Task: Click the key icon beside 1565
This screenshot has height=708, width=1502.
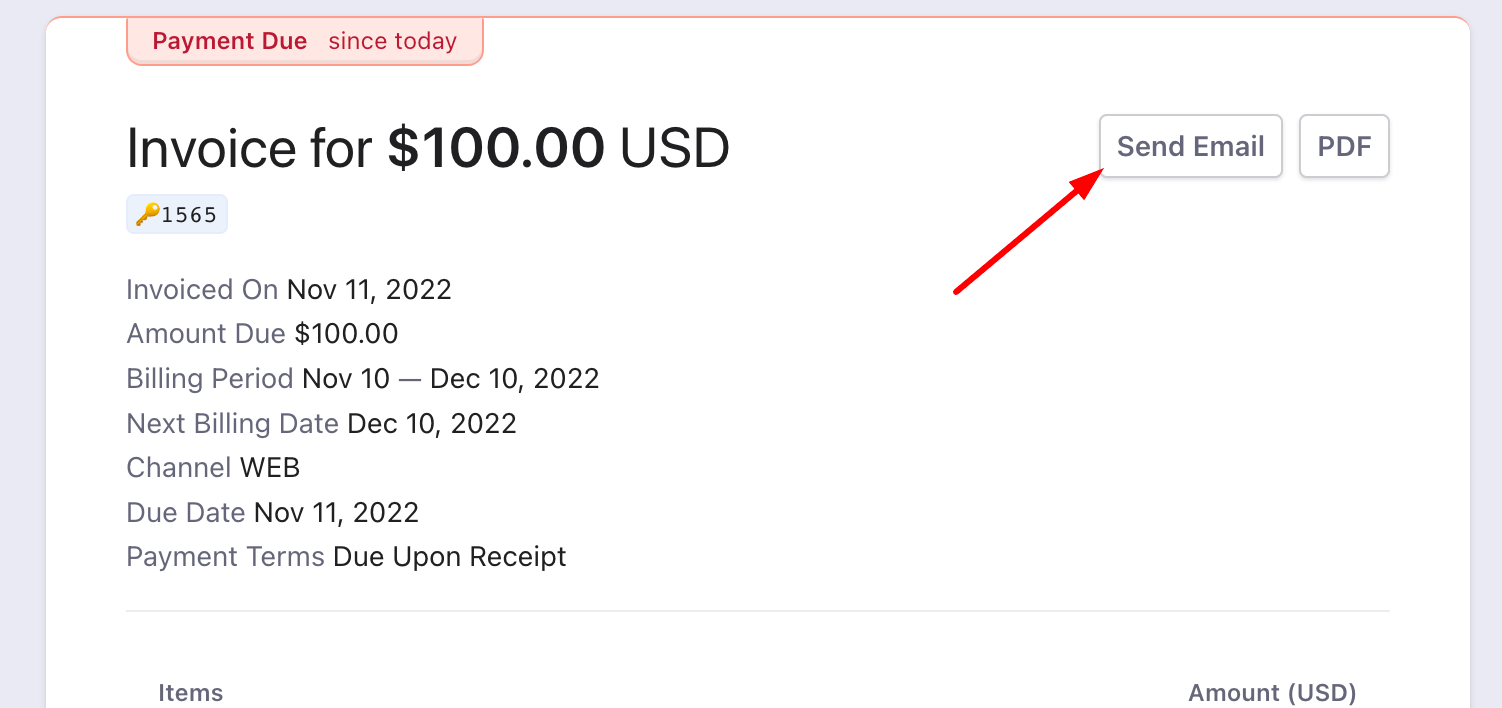Action: [147, 214]
